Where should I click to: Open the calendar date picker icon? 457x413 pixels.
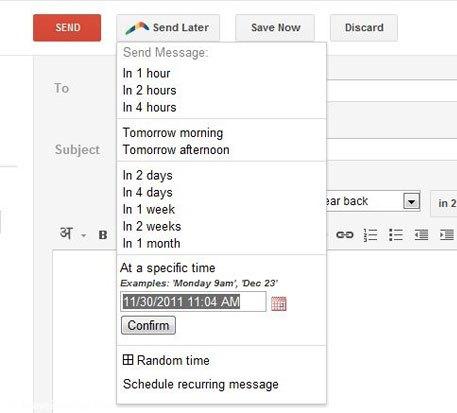tap(279, 303)
